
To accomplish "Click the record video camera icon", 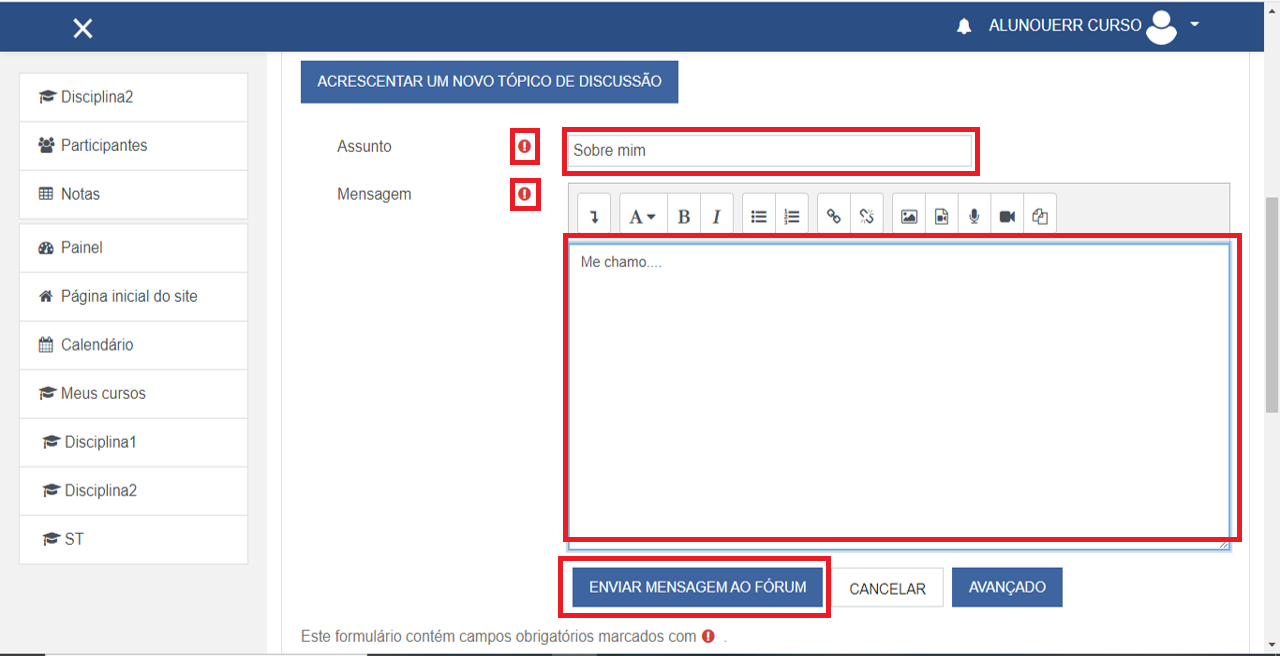I will (1007, 216).
